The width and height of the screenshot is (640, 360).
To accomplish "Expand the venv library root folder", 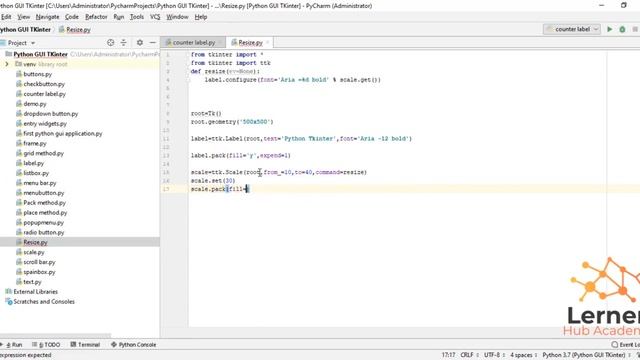I will coord(7,64).
